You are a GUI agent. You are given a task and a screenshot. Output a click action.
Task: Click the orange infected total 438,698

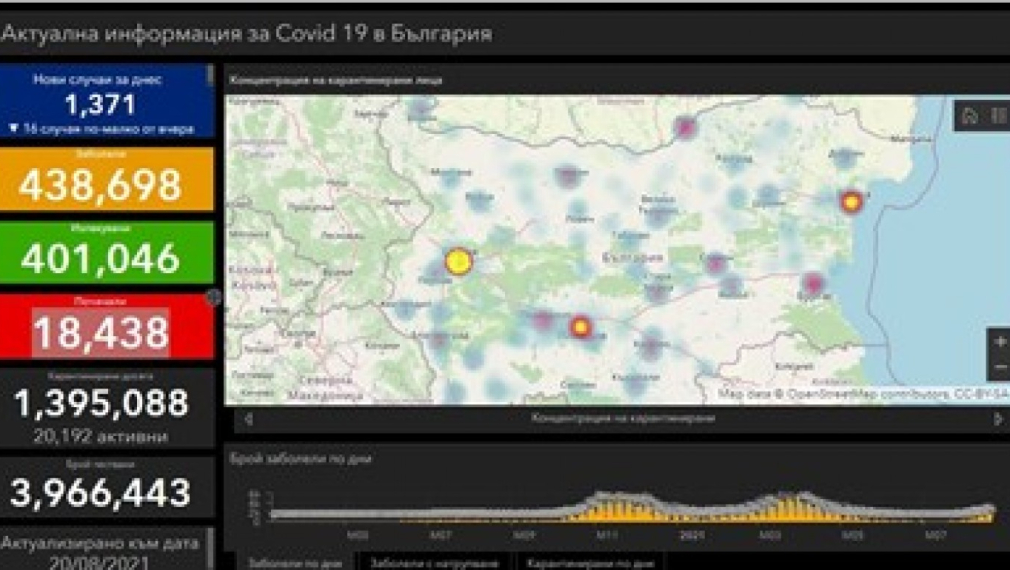click(100, 185)
